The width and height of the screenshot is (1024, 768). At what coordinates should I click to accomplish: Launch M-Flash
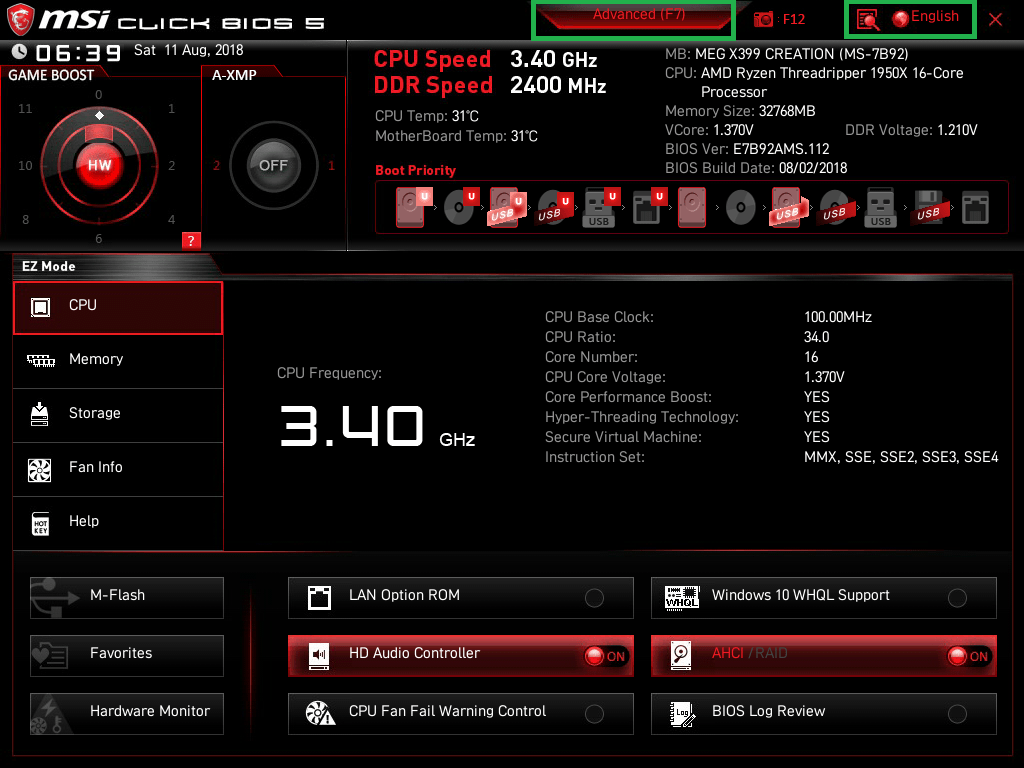coord(127,597)
